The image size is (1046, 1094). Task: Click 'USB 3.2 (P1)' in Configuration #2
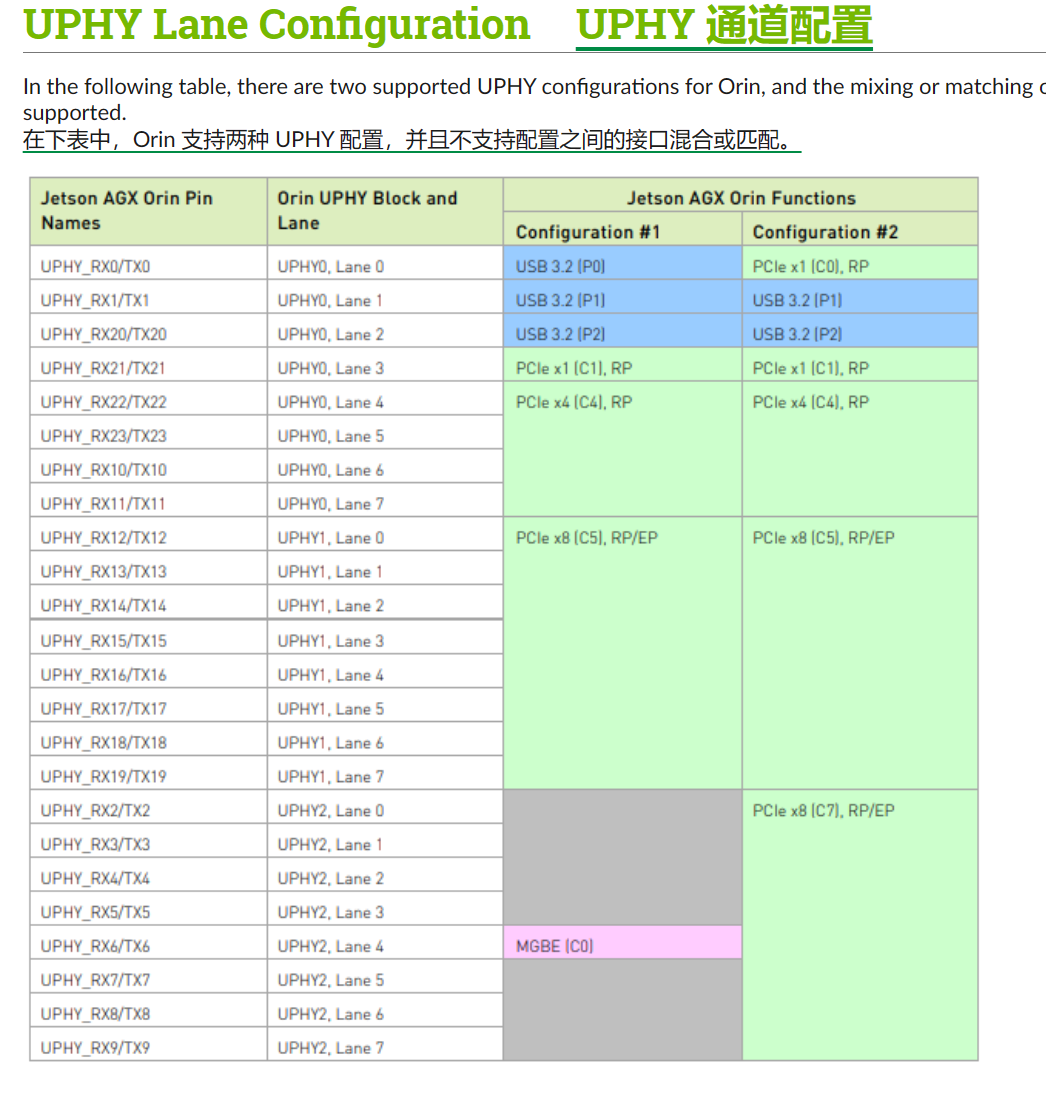[860, 297]
